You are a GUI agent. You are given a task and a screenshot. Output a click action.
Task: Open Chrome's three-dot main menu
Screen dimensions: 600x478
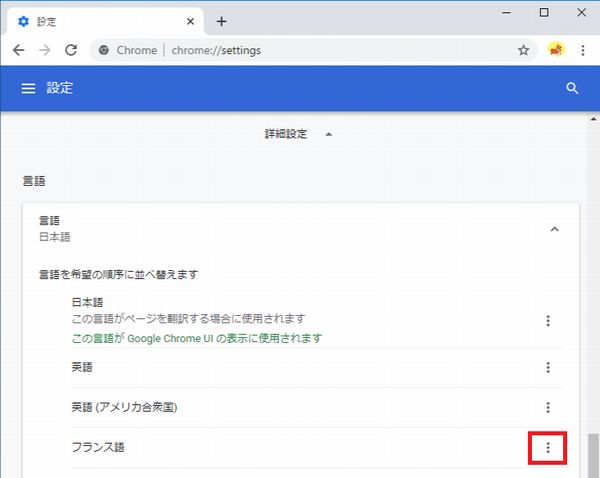(x=583, y=50)
